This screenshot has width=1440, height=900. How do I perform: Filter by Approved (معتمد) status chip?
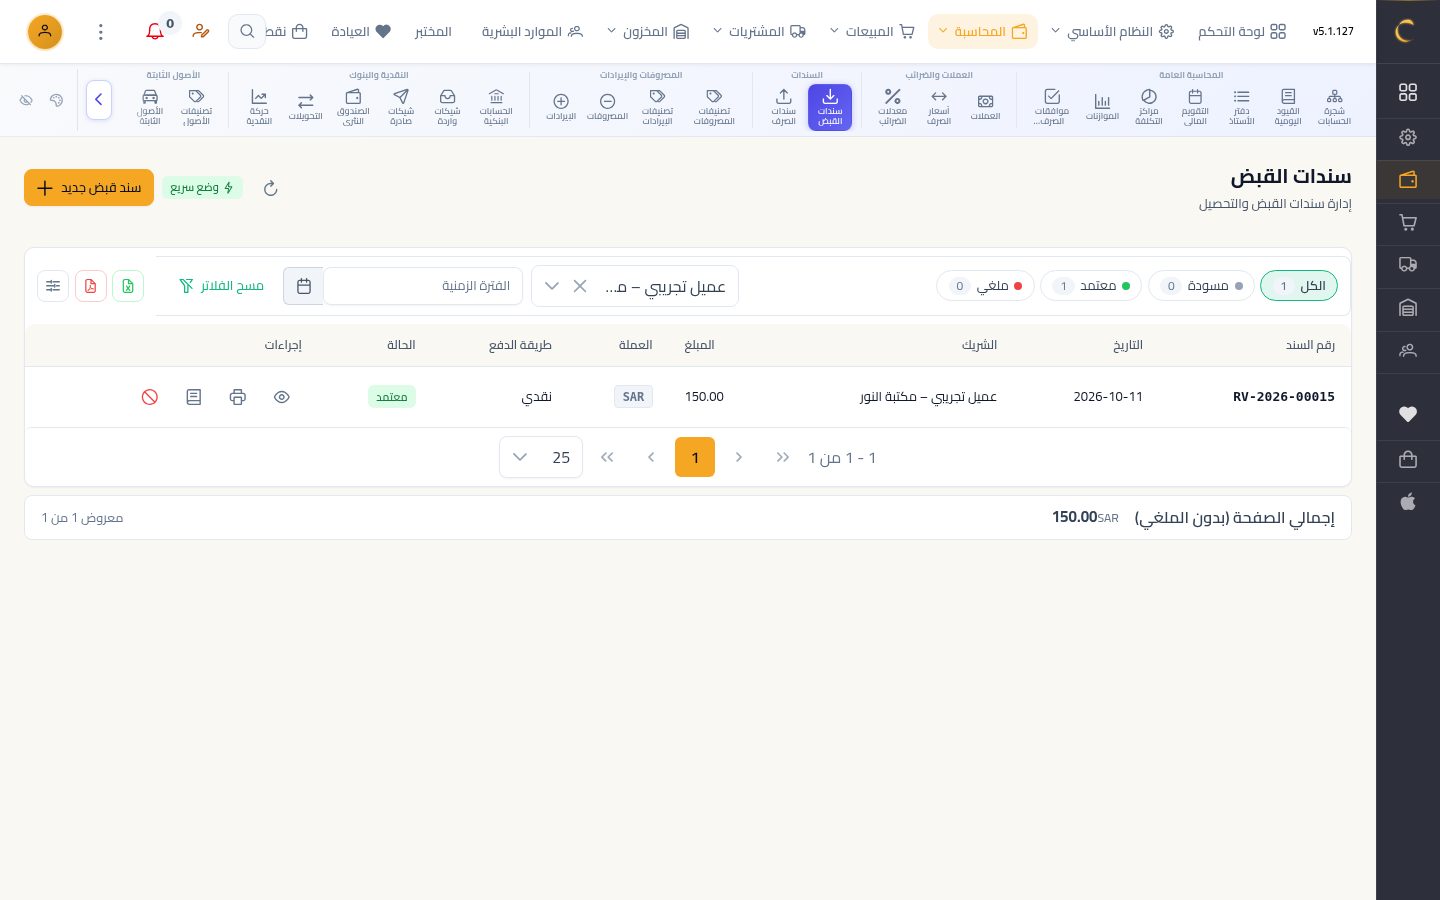[1091, 286]
